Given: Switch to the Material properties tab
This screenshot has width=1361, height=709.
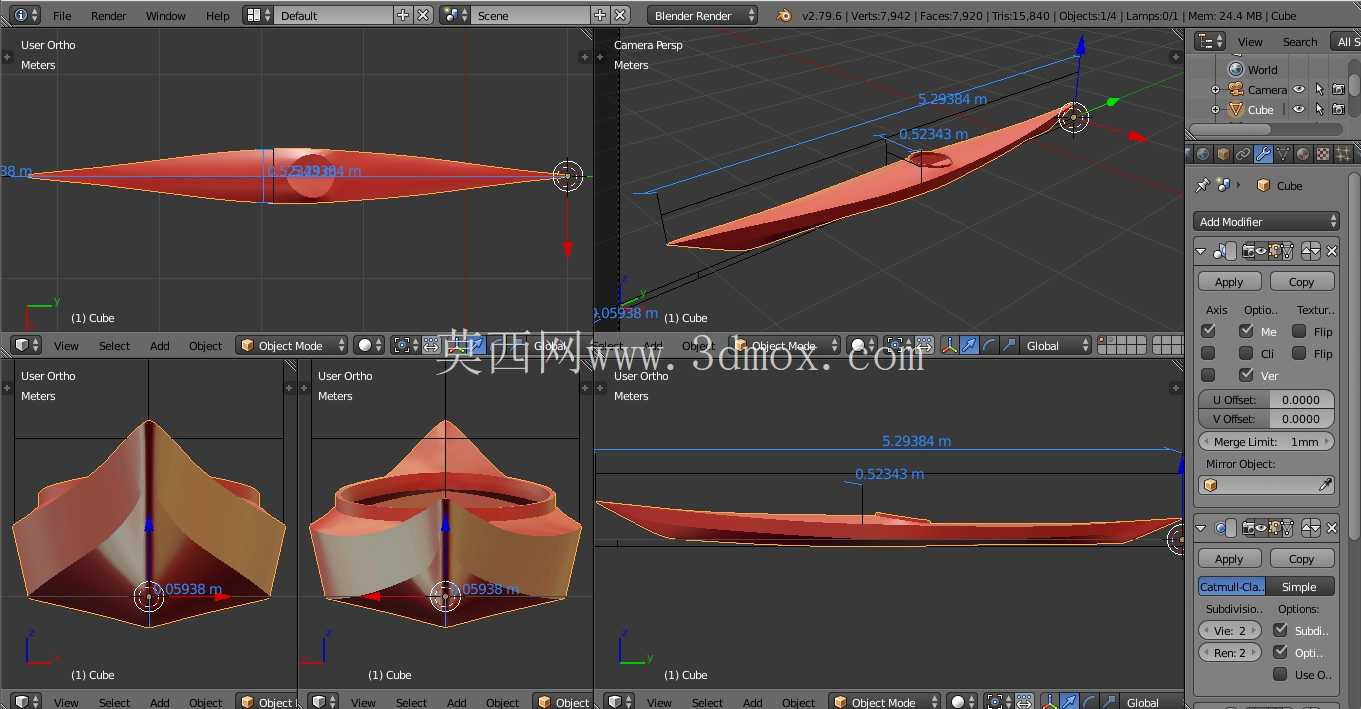Looking at the screenshot, I should (1303, 154).
